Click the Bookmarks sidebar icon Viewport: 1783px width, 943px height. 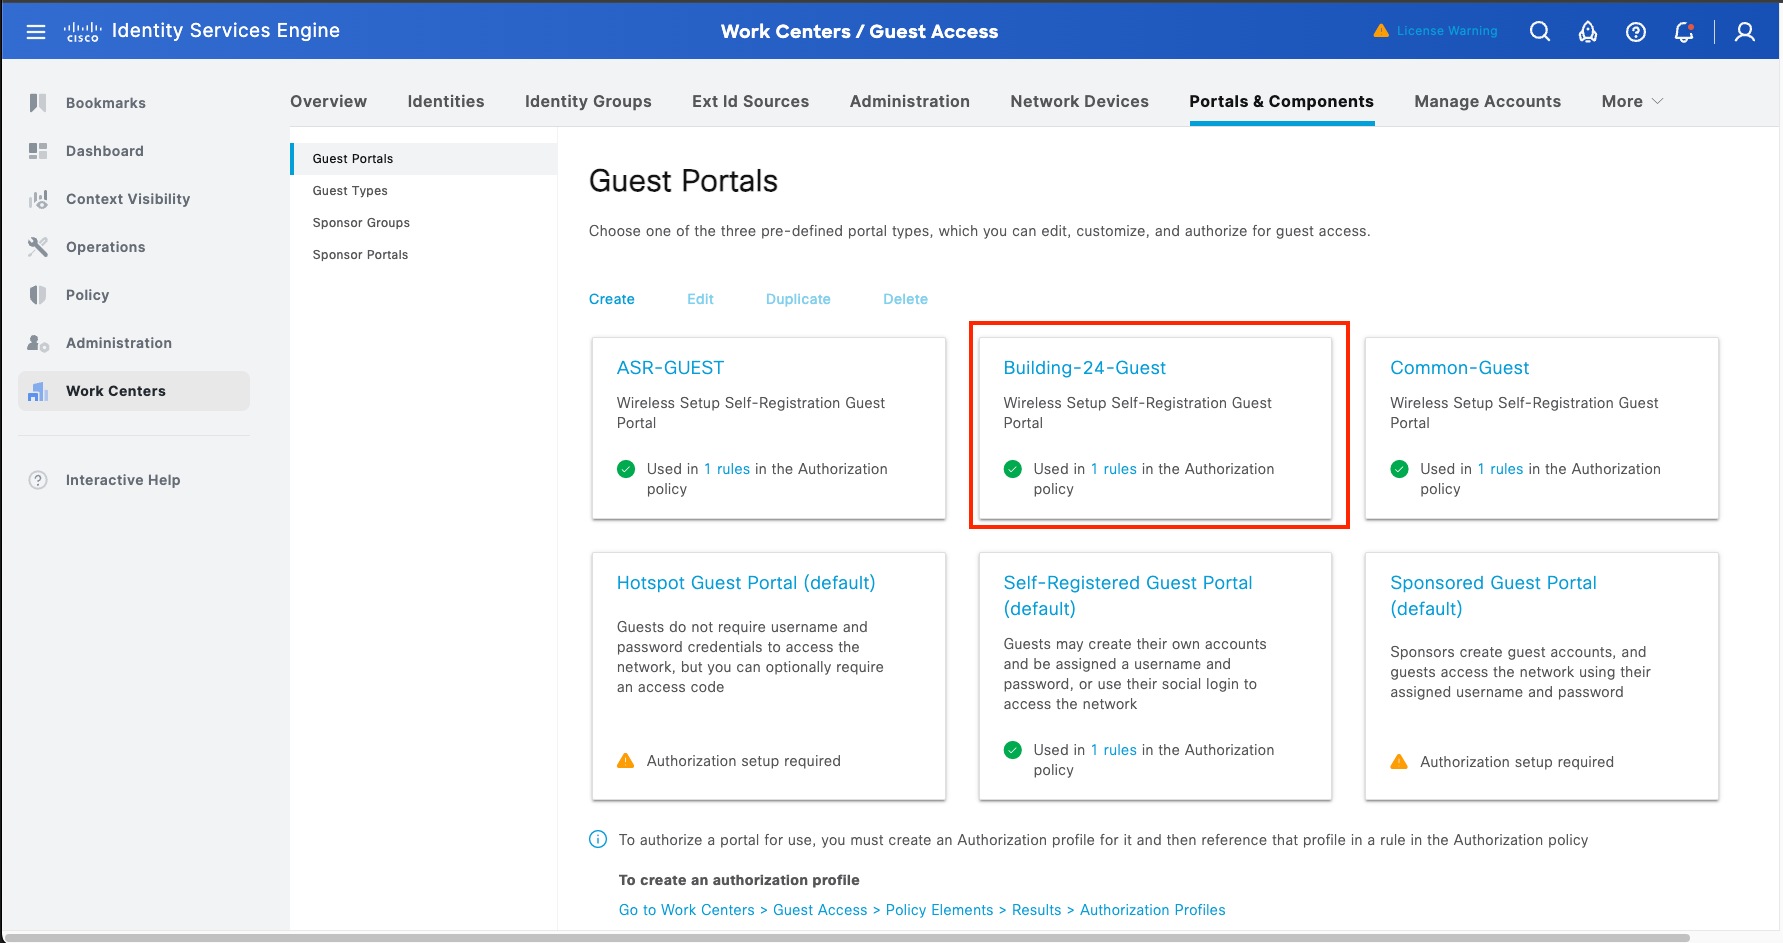click(x=38, y=103)
